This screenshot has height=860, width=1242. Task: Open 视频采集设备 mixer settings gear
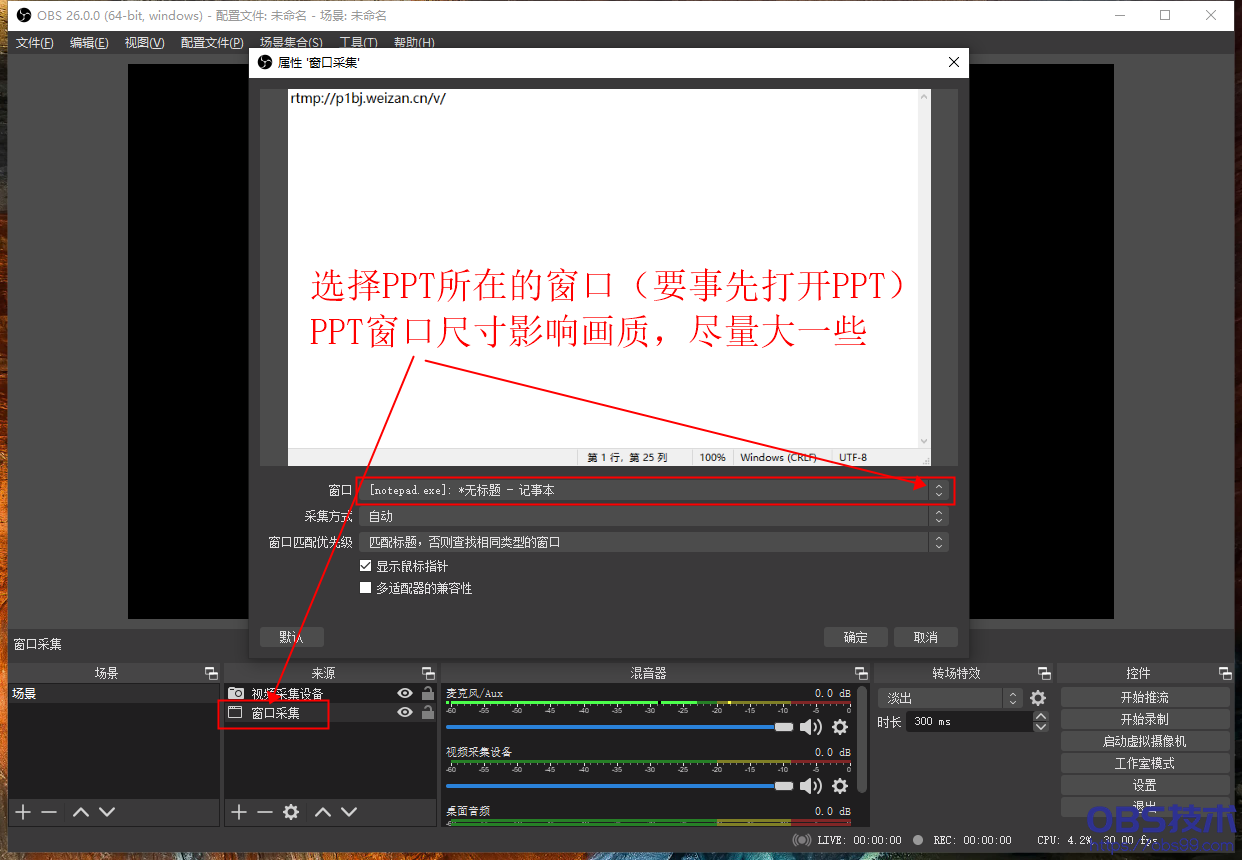pyautogui.click(x=840, y=786)
